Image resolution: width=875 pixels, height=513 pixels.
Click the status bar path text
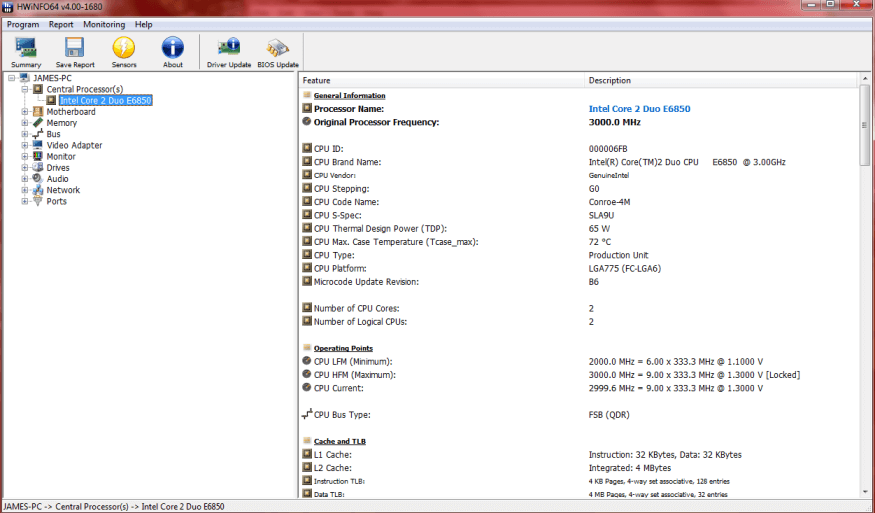tap(114, 506)
